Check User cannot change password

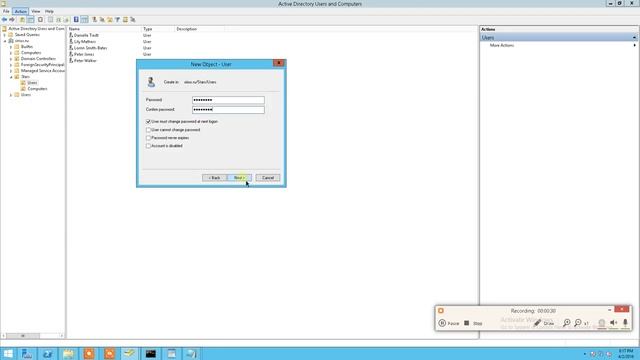148,130
